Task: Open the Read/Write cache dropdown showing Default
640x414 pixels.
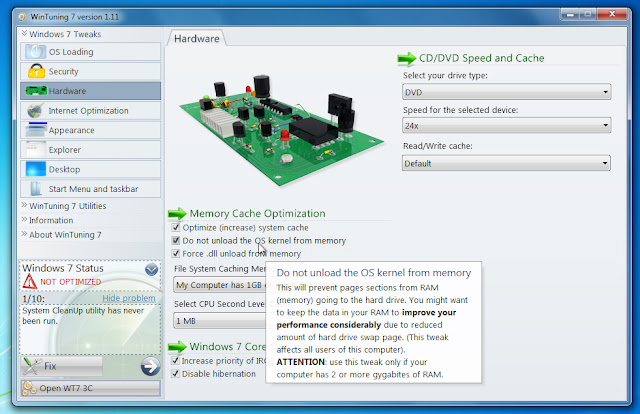Action: tap(506, 163)
